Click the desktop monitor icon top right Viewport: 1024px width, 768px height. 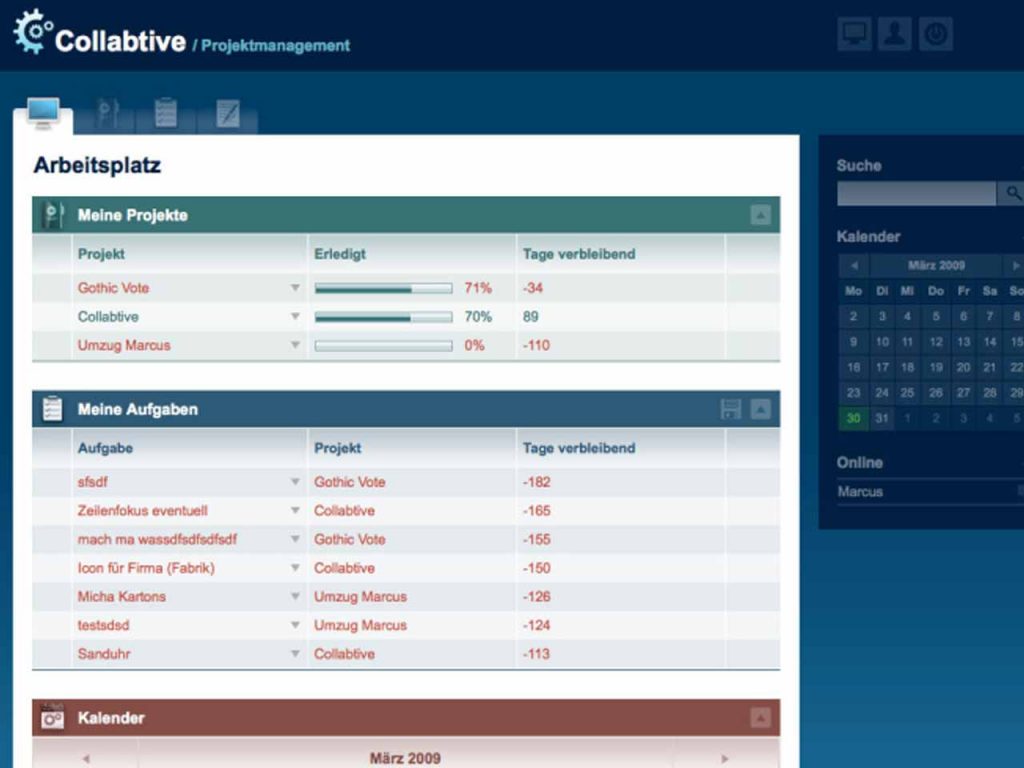click(855, 33)
